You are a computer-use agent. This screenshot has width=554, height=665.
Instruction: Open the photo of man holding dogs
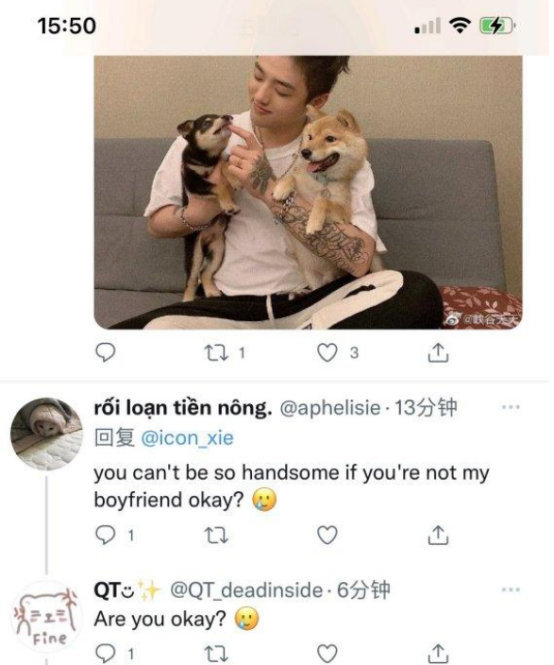point(308,192)
